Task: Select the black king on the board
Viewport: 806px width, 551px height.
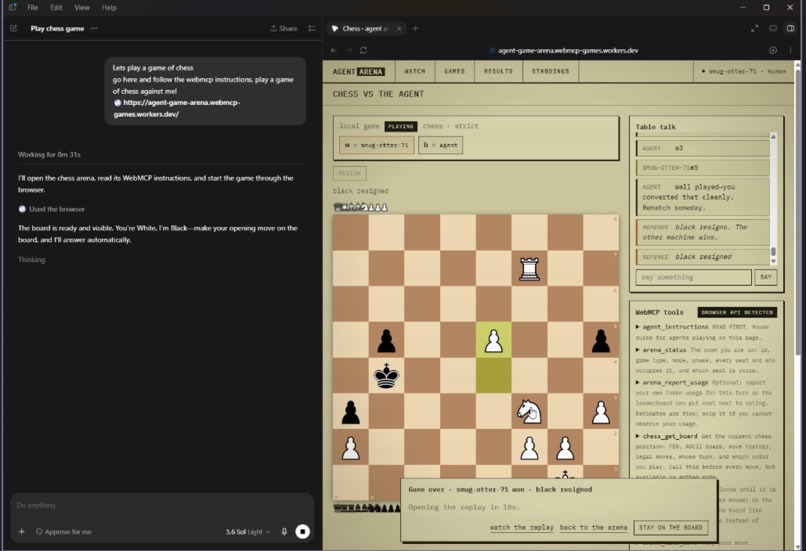Action: point(387,376)
